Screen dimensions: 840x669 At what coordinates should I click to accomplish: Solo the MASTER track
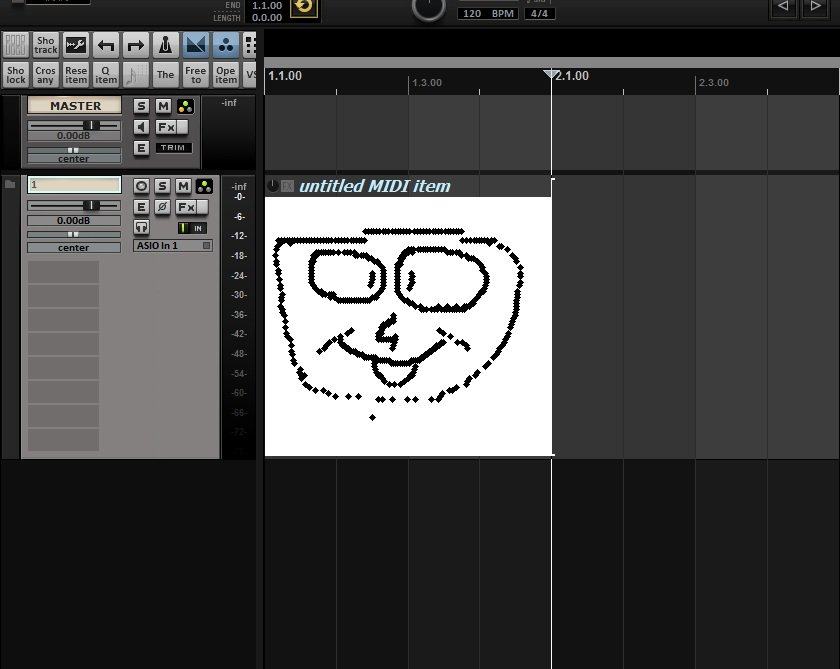141,106
